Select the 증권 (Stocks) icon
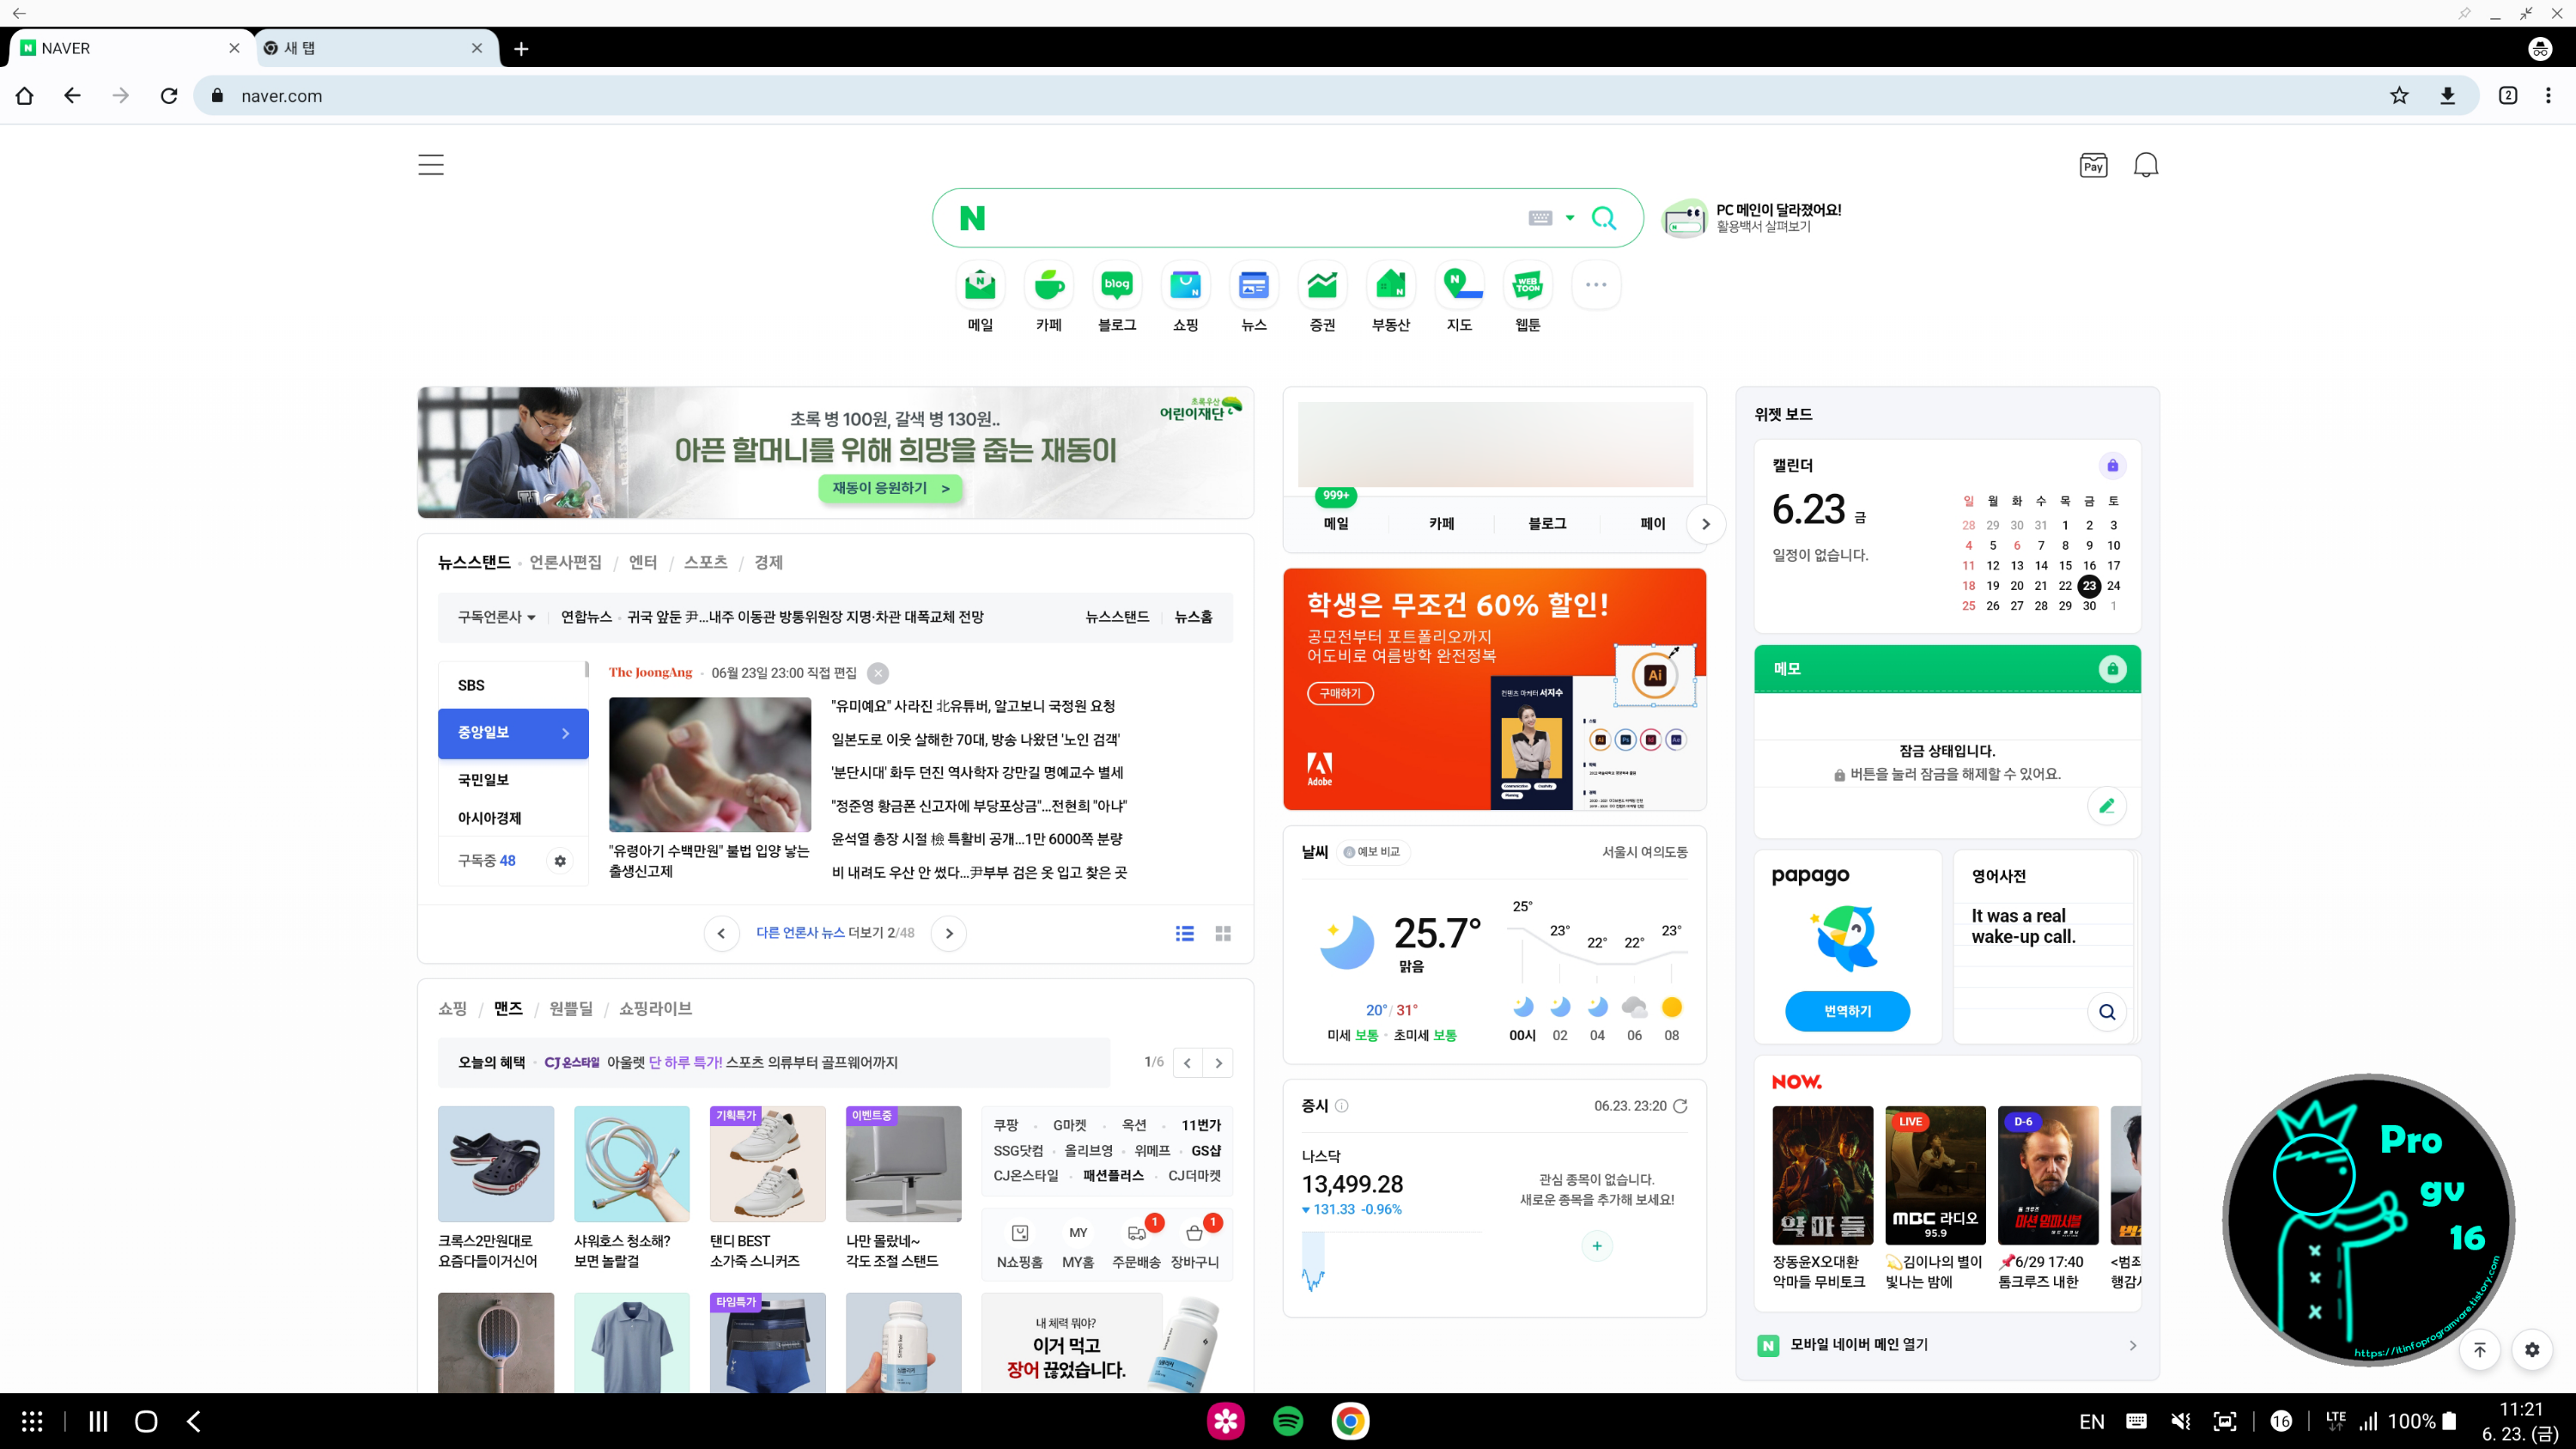Viewport: 2576px width, 1449px height. click(1322, 285)
